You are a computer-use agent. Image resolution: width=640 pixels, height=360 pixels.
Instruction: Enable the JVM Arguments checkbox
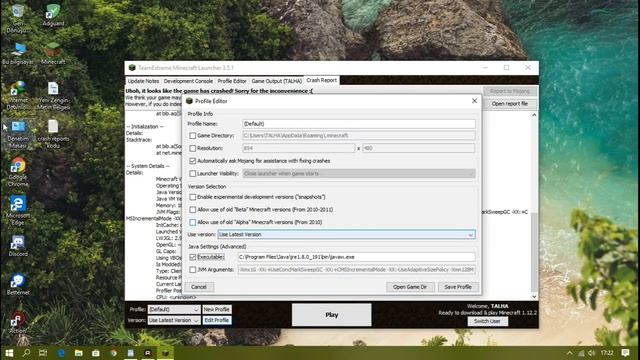[192, 270]
